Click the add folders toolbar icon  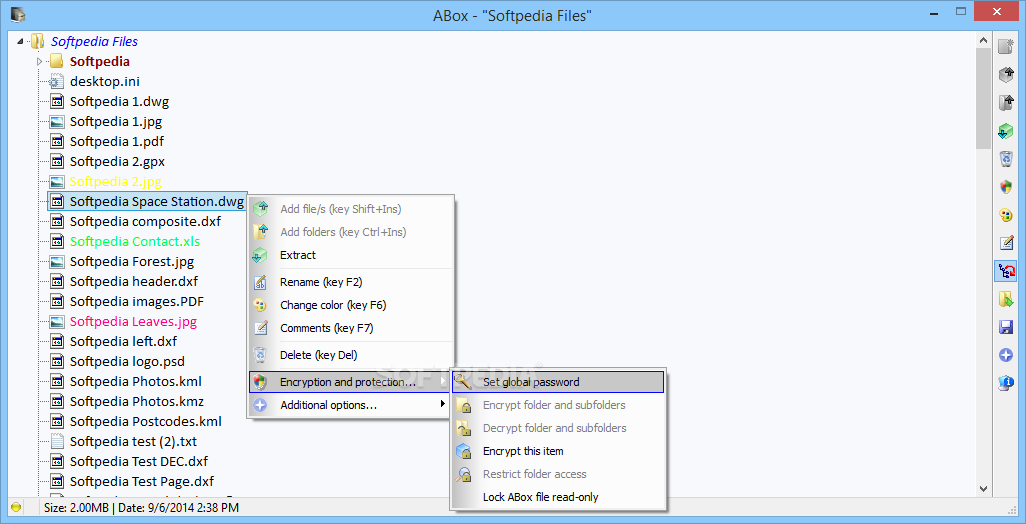1006,103
